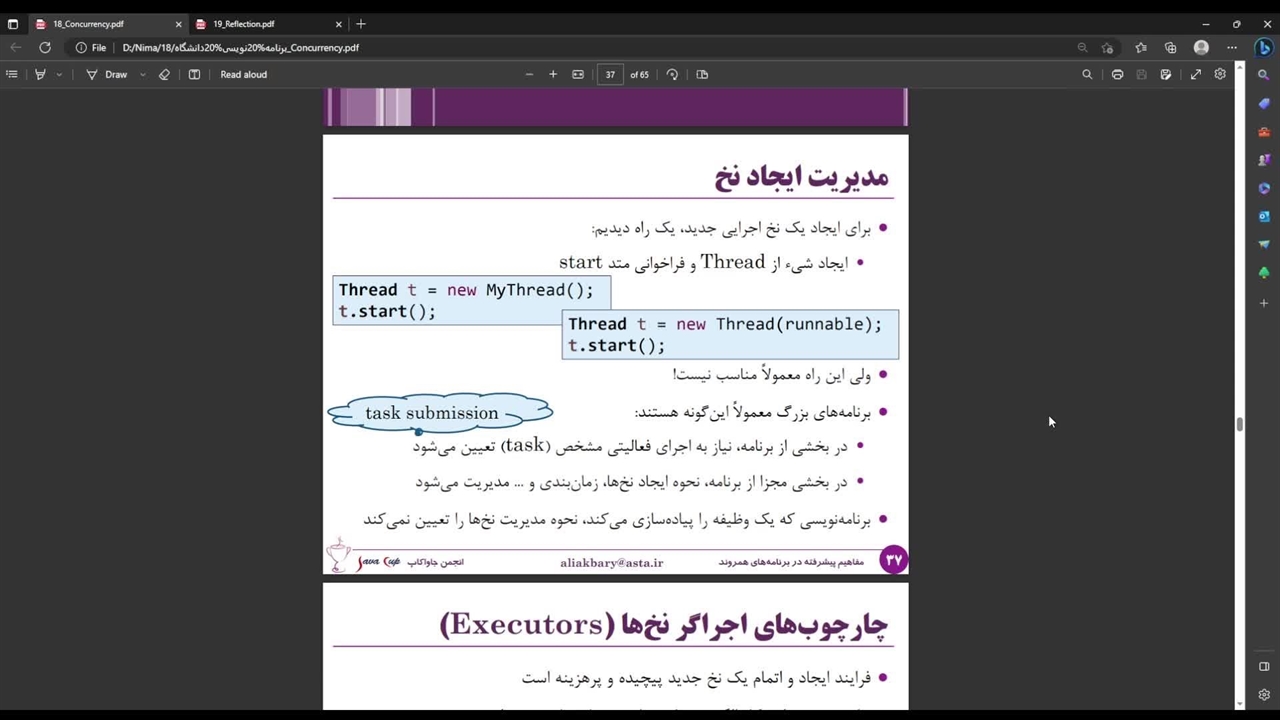The height and width of the screenshot is (720, 1280).
Task: Open the Find in PDF search
Action: [x=1087, y=74]
